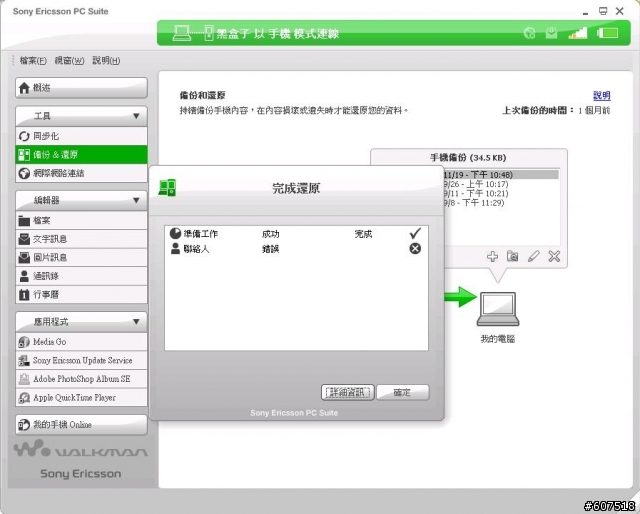Select 聯絡人 row in restore list

296,249
